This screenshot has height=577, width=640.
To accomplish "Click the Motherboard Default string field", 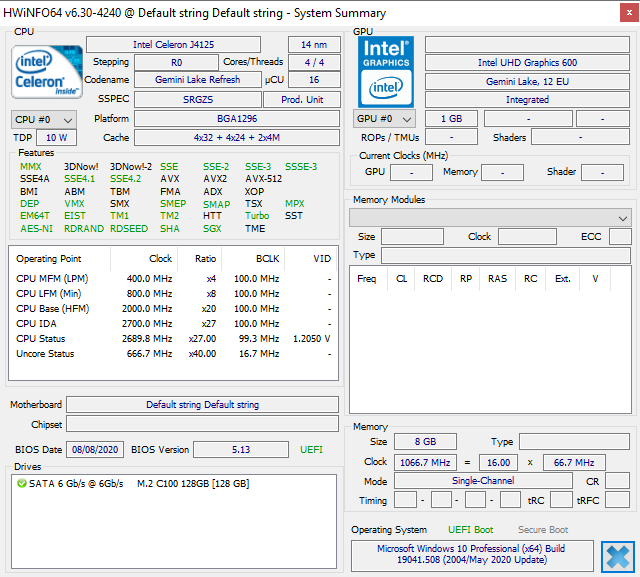I will click(202, 405).
